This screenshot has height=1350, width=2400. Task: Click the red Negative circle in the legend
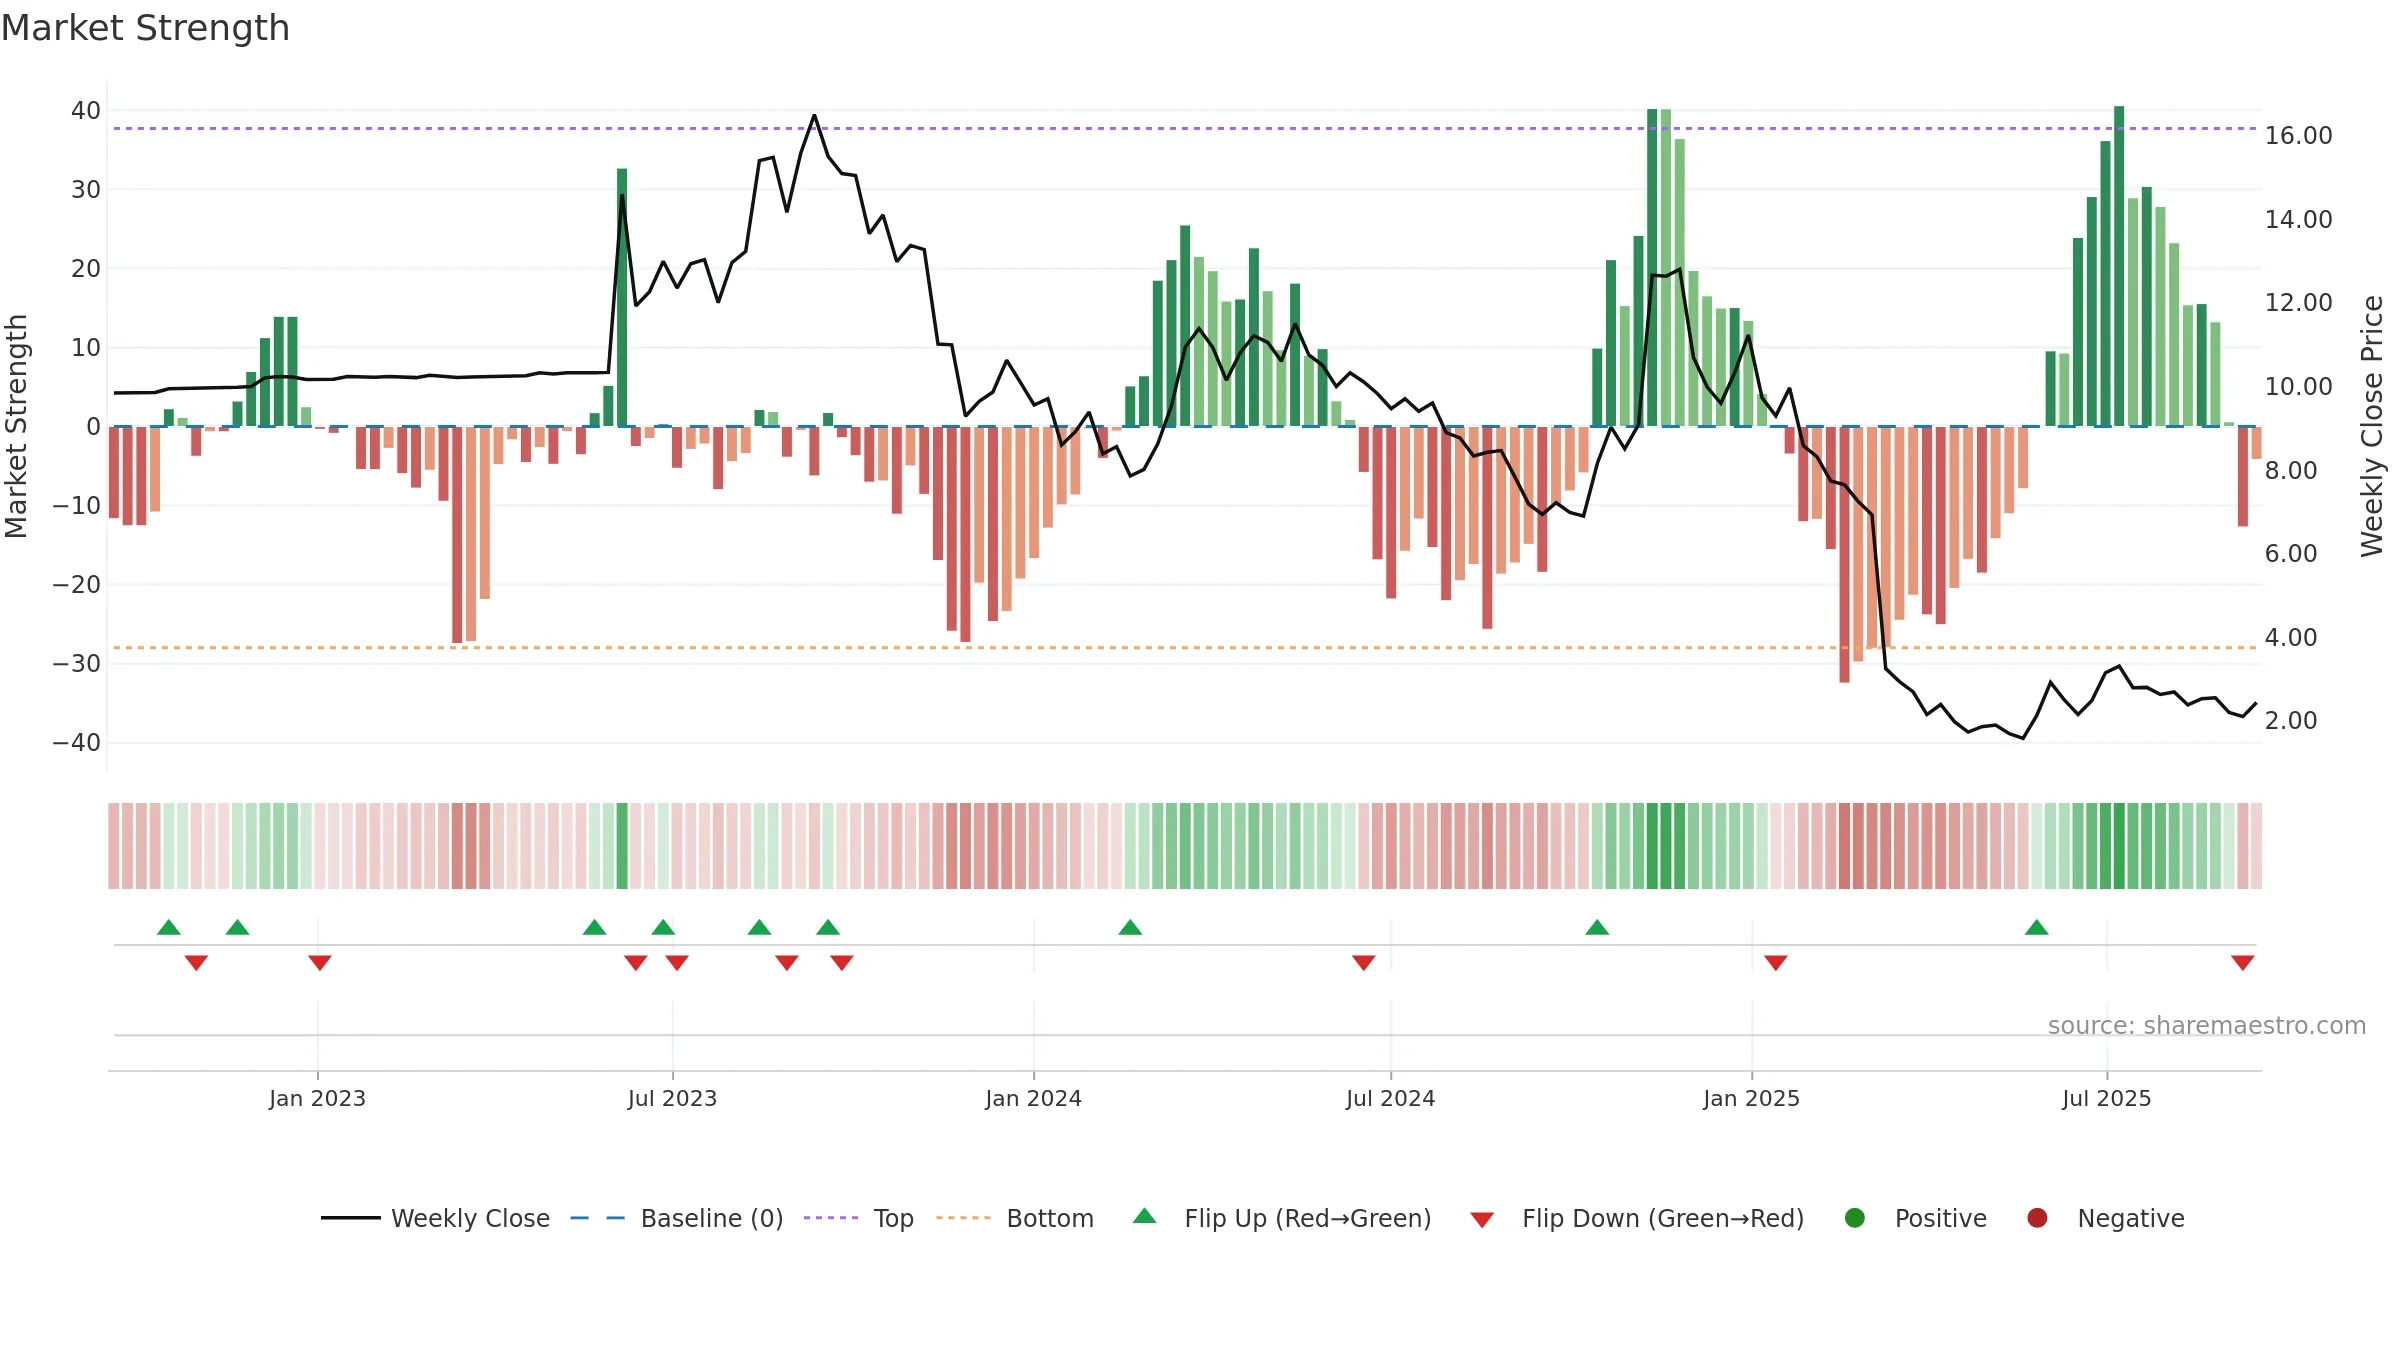click(2037, 1218)
